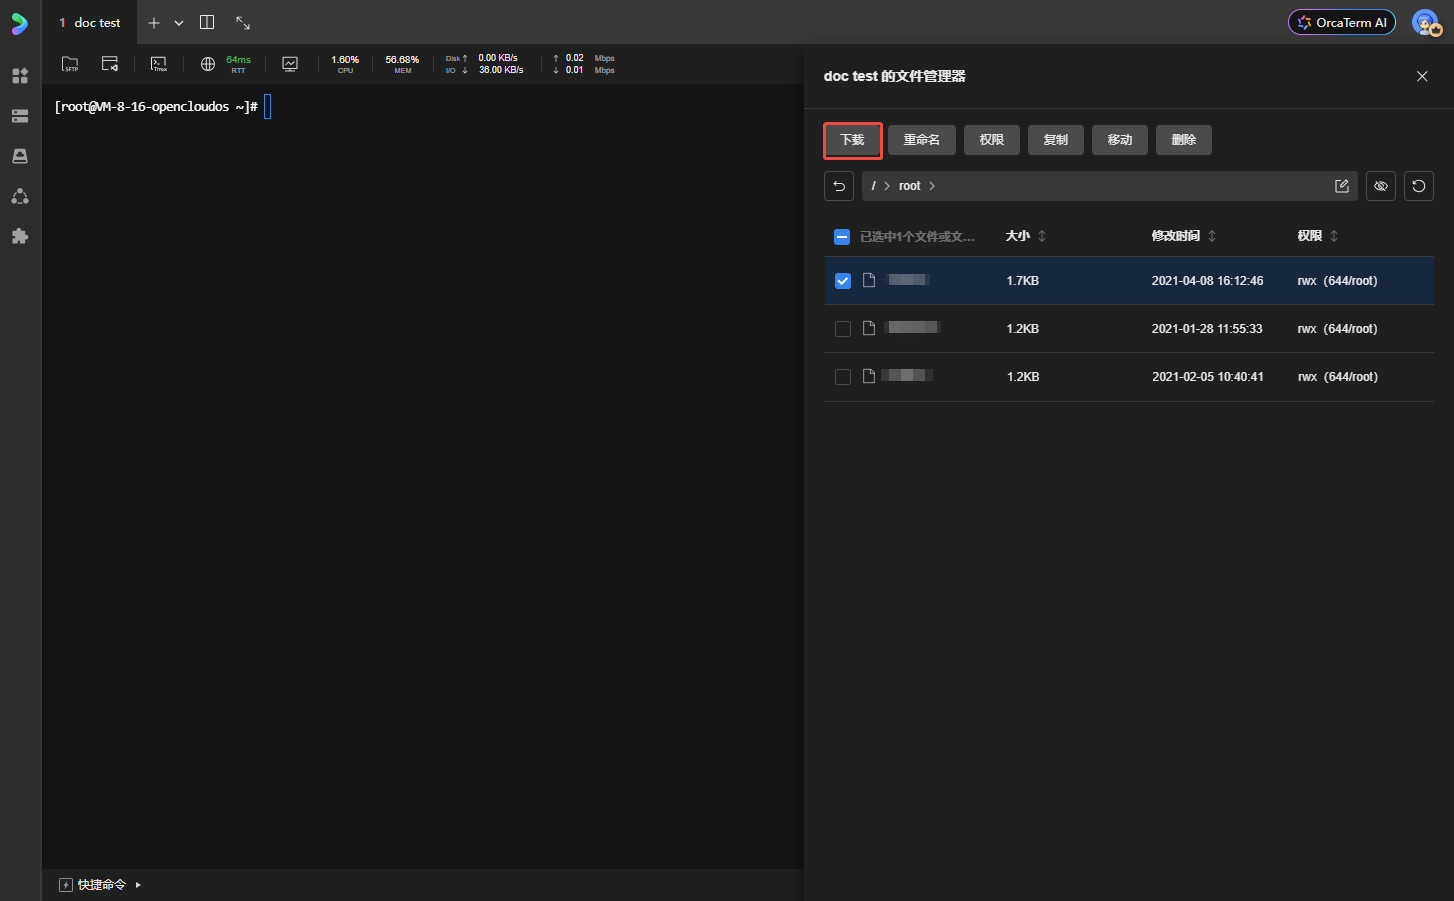This screenshot has width=1454, height=901.
Task: Check the file modified 2021-01-28 checkbox
Action: point(843,329)
